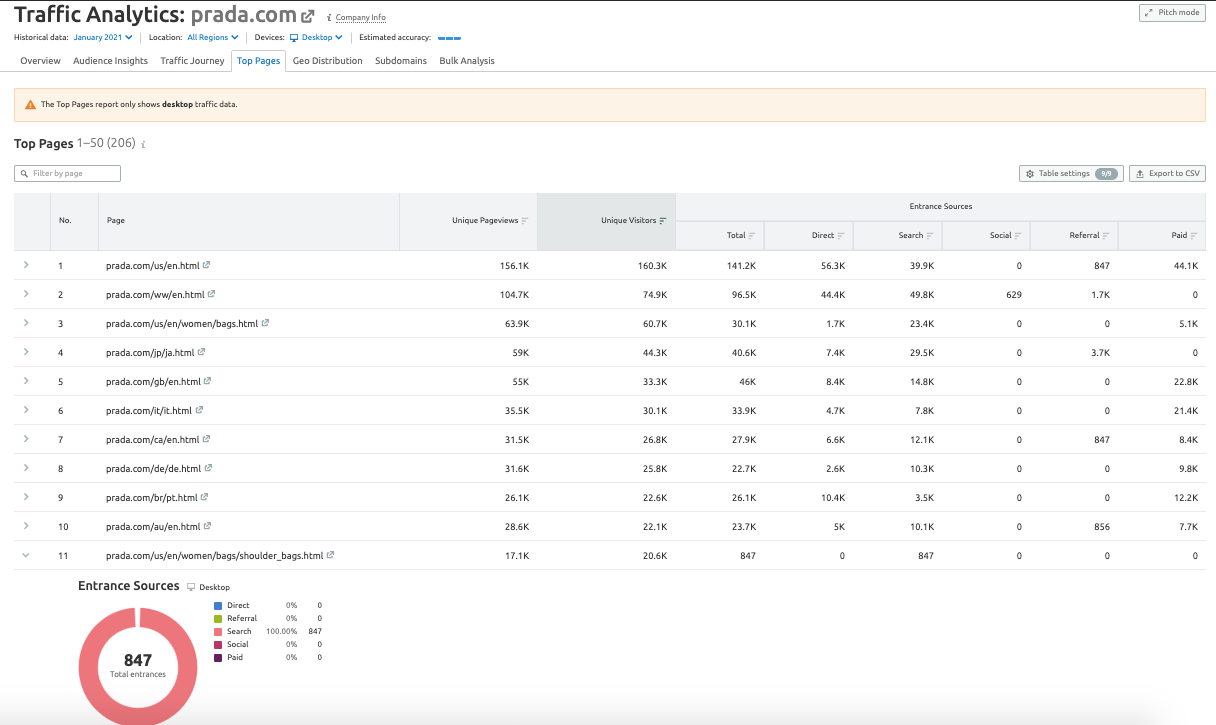This screenshot has height=725, width=1216.
Task: Open the Geo Distribution tab
Action: tap(328, 61)
